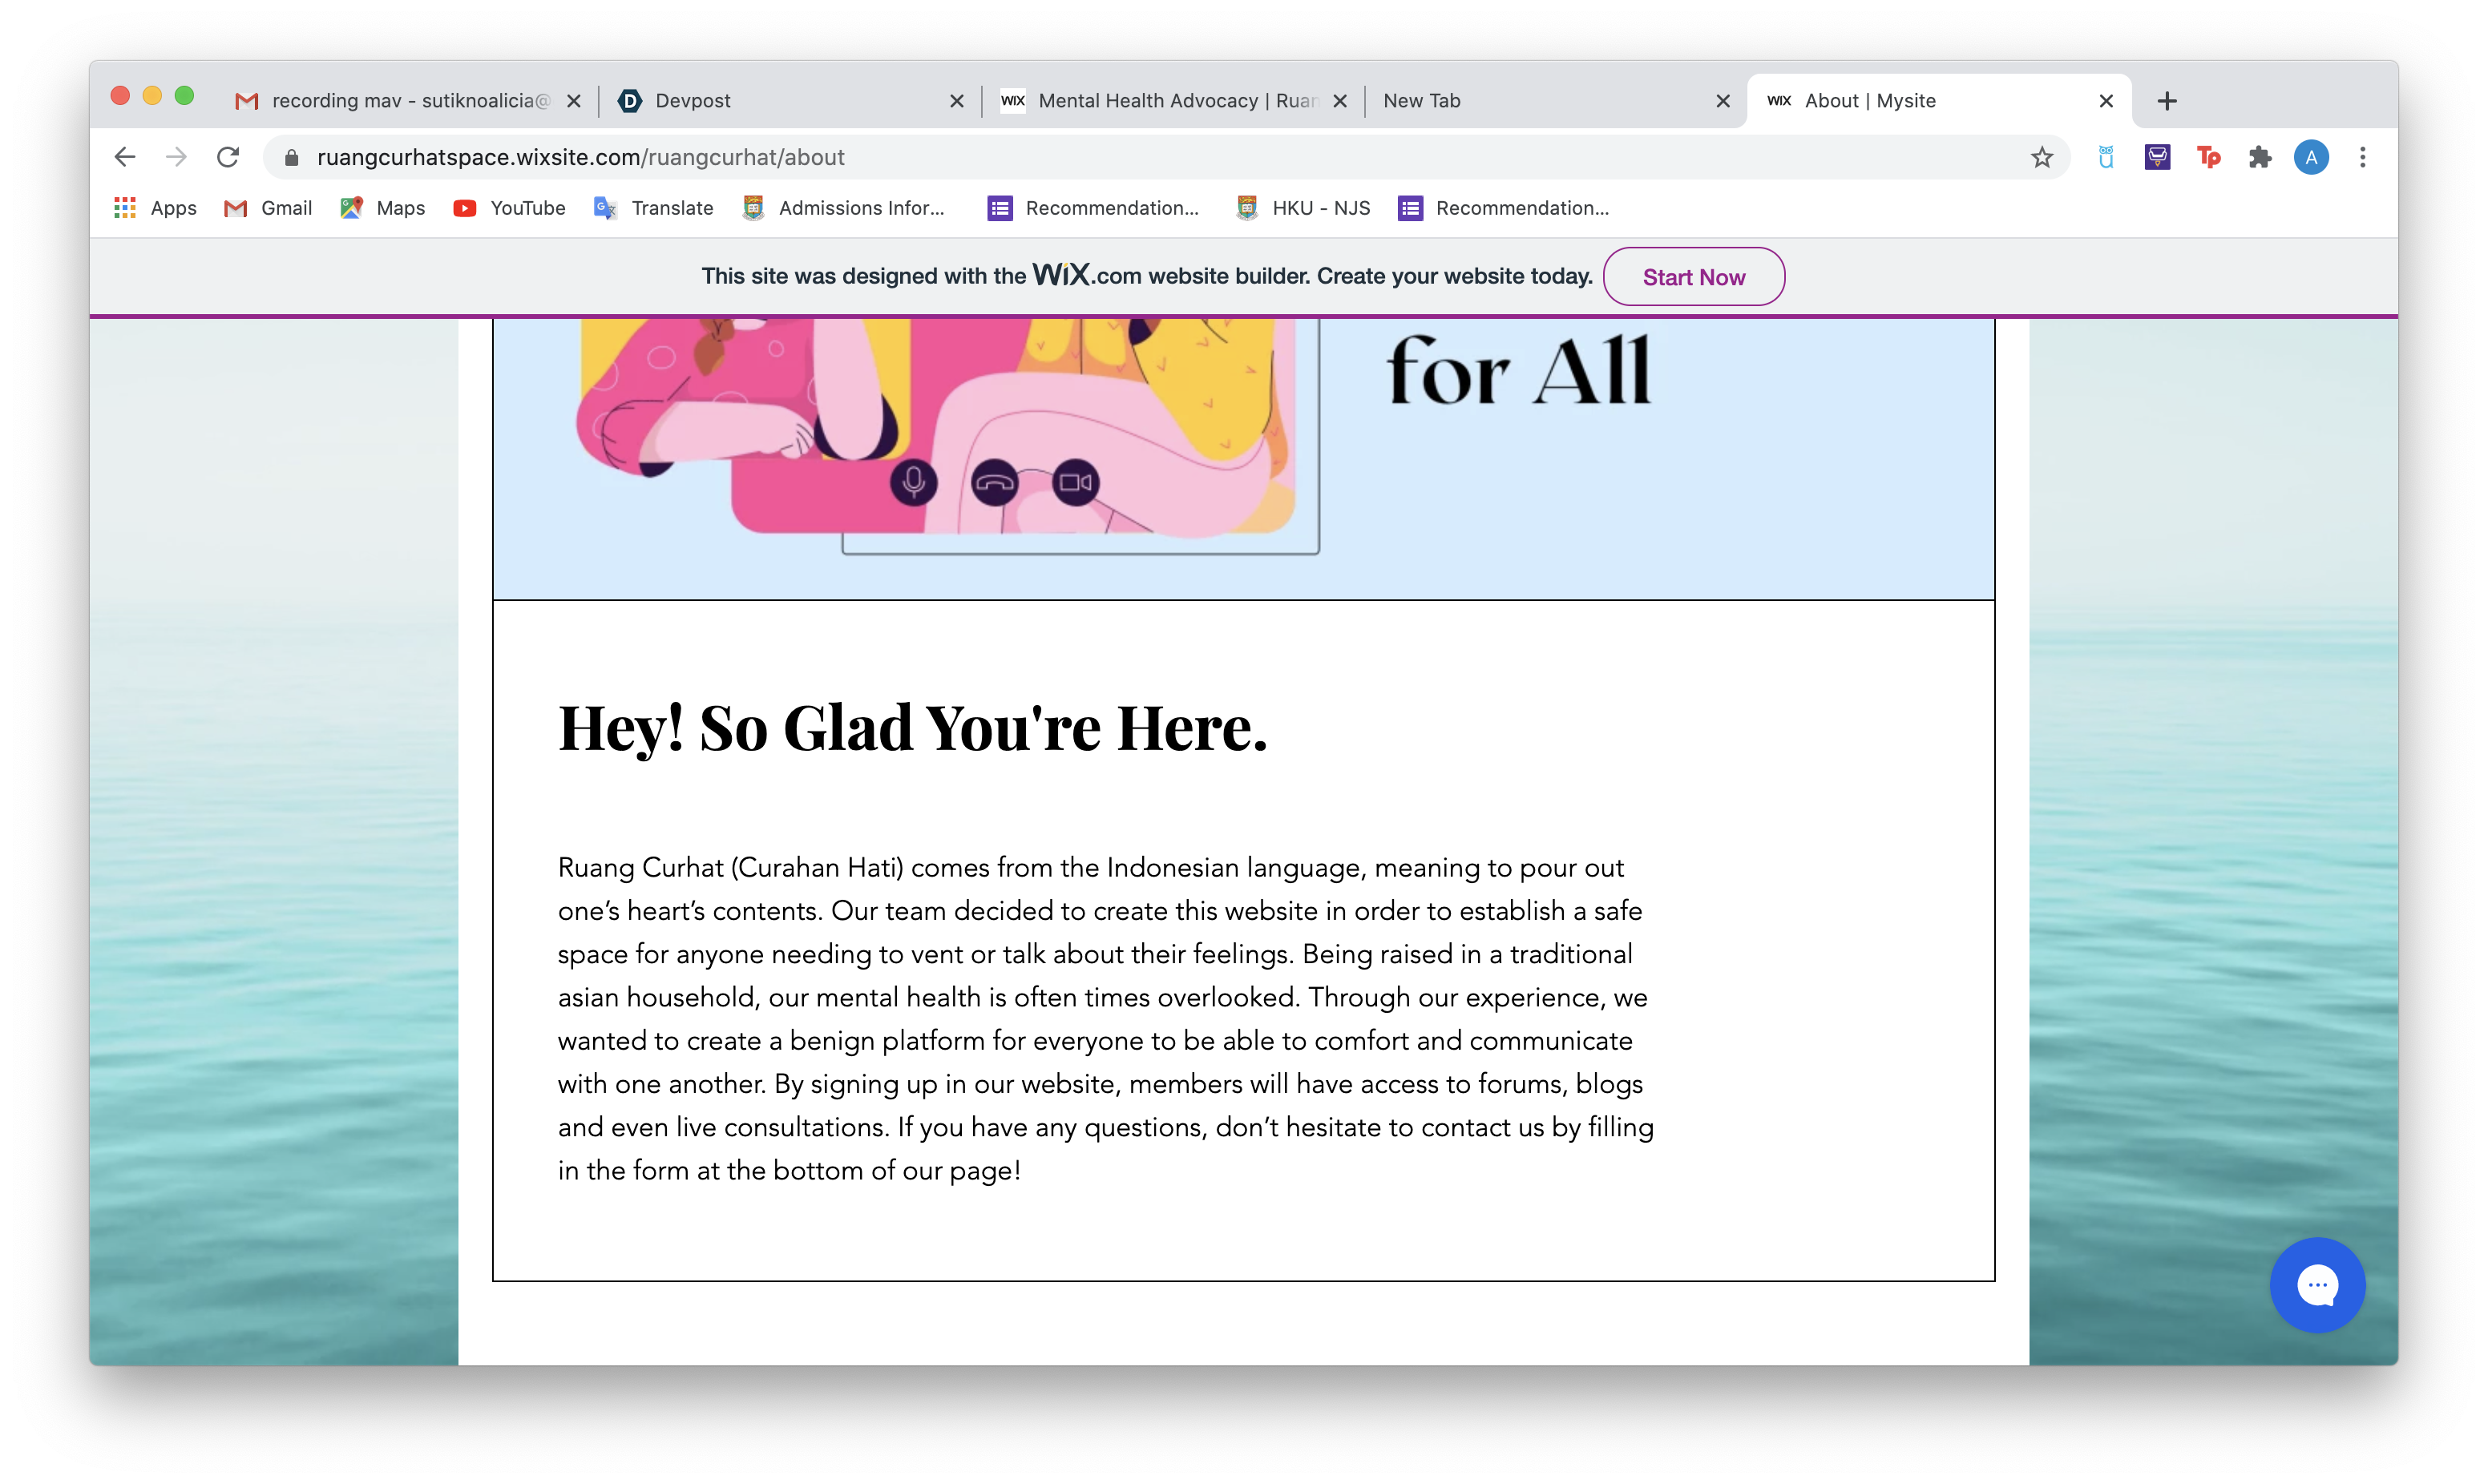
Task: Click the video camera icon in the illustration
Action: click(1076, 483)
